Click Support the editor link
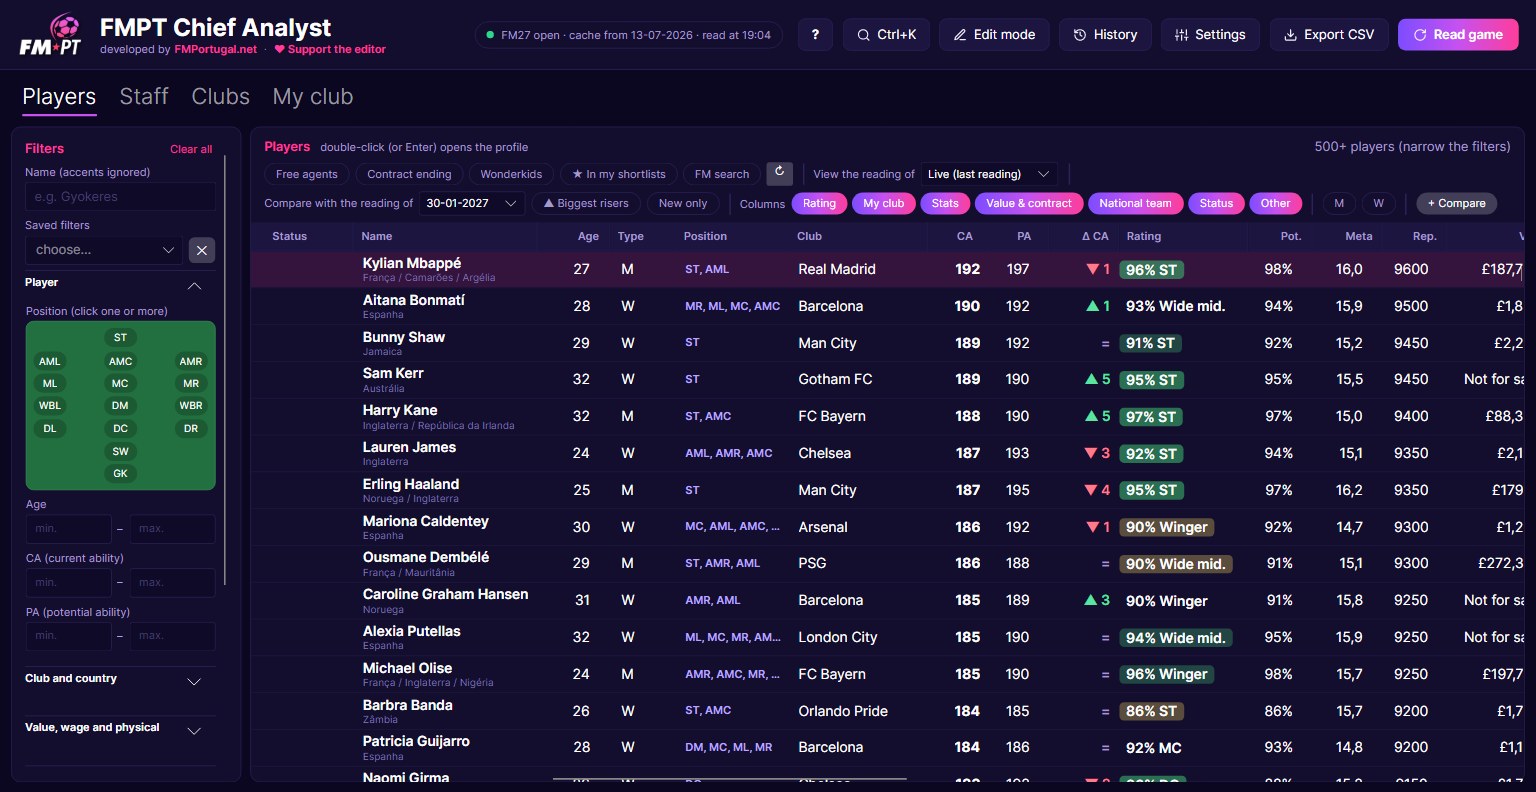 click(x=330, y=49)
